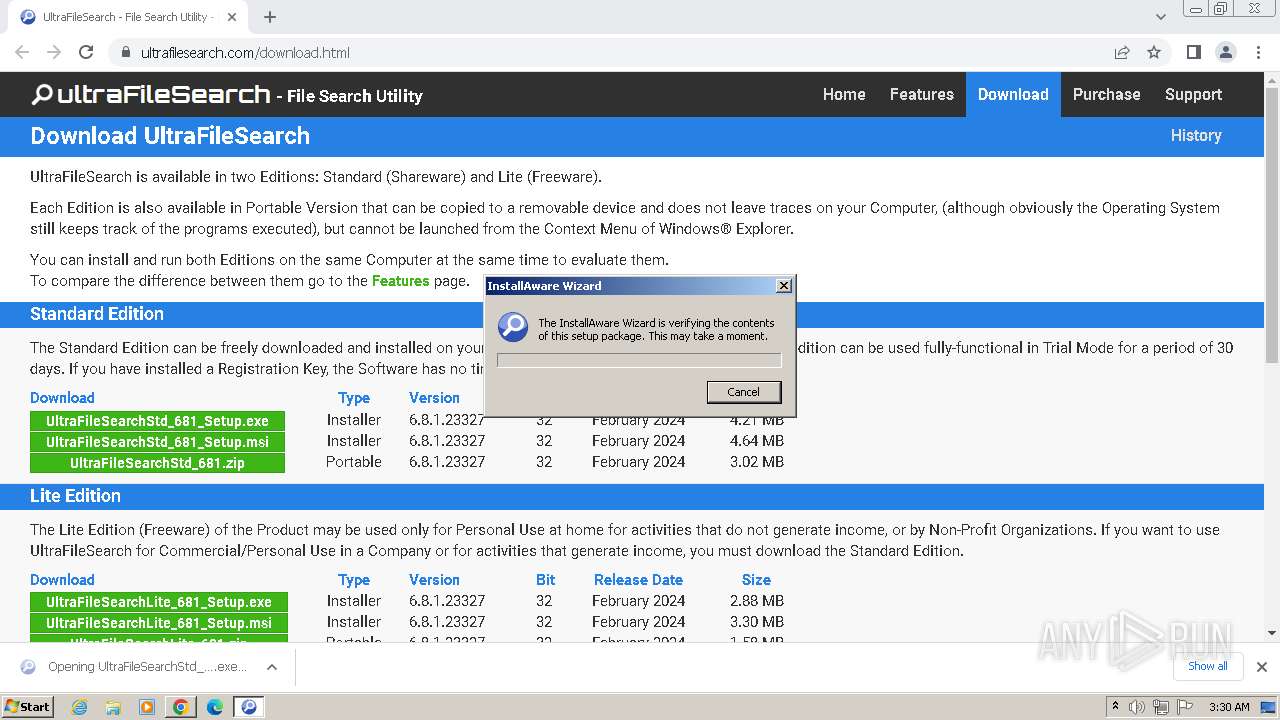Viewport: 1280px width, 720px height.
Task: Close the UltraFileSearch browser tab
Action: click(x=233, y=17)
